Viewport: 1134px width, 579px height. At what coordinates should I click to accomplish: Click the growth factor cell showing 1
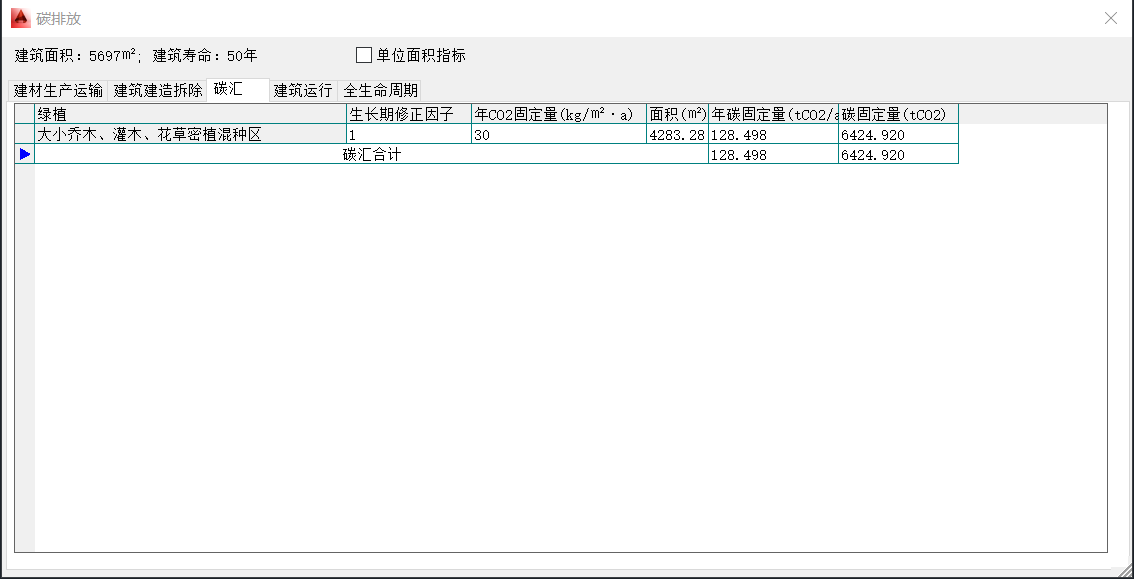408,134
